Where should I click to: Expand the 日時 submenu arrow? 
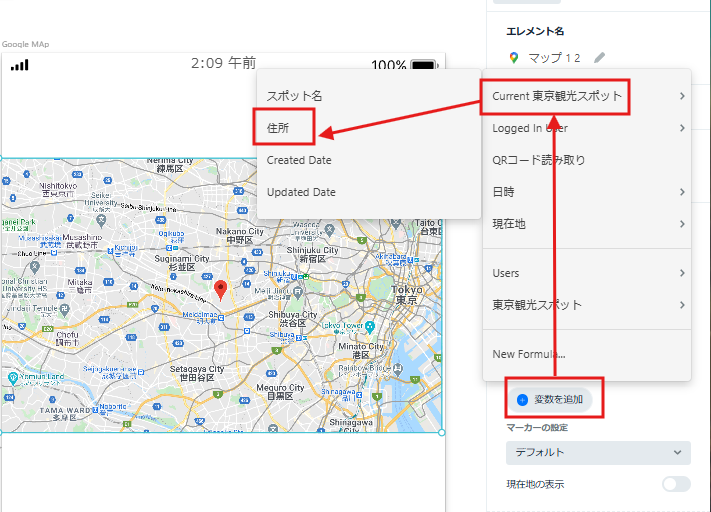(x=682, y=192)
